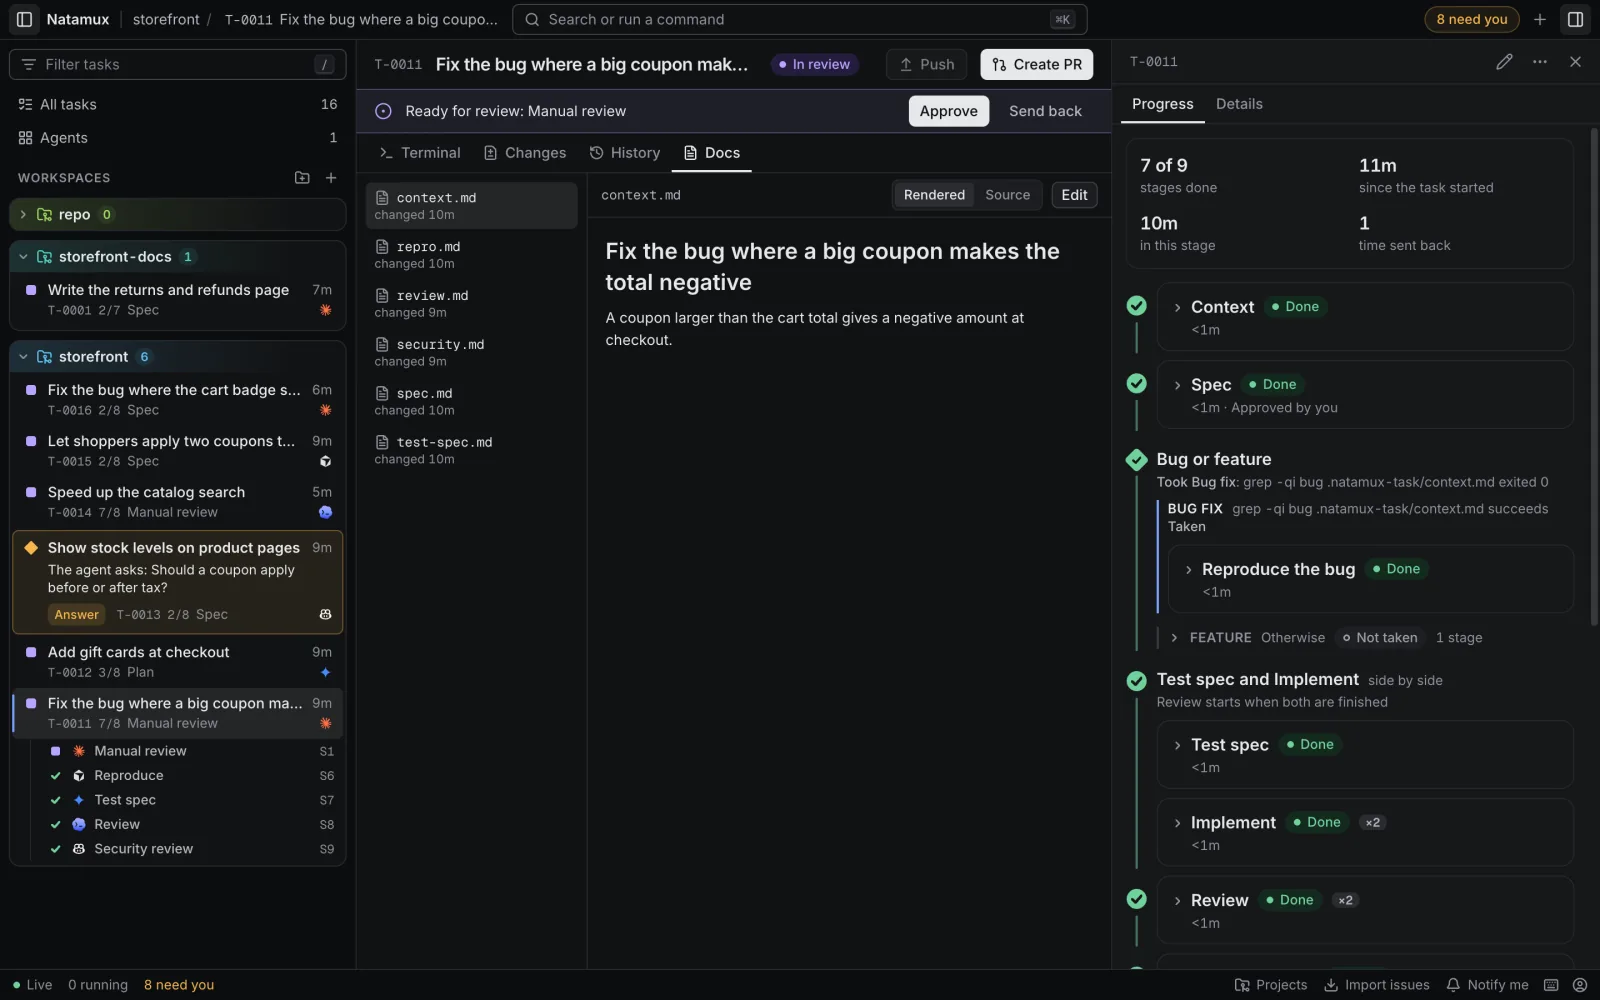Click the Create PR button

tap(1036, 64)
